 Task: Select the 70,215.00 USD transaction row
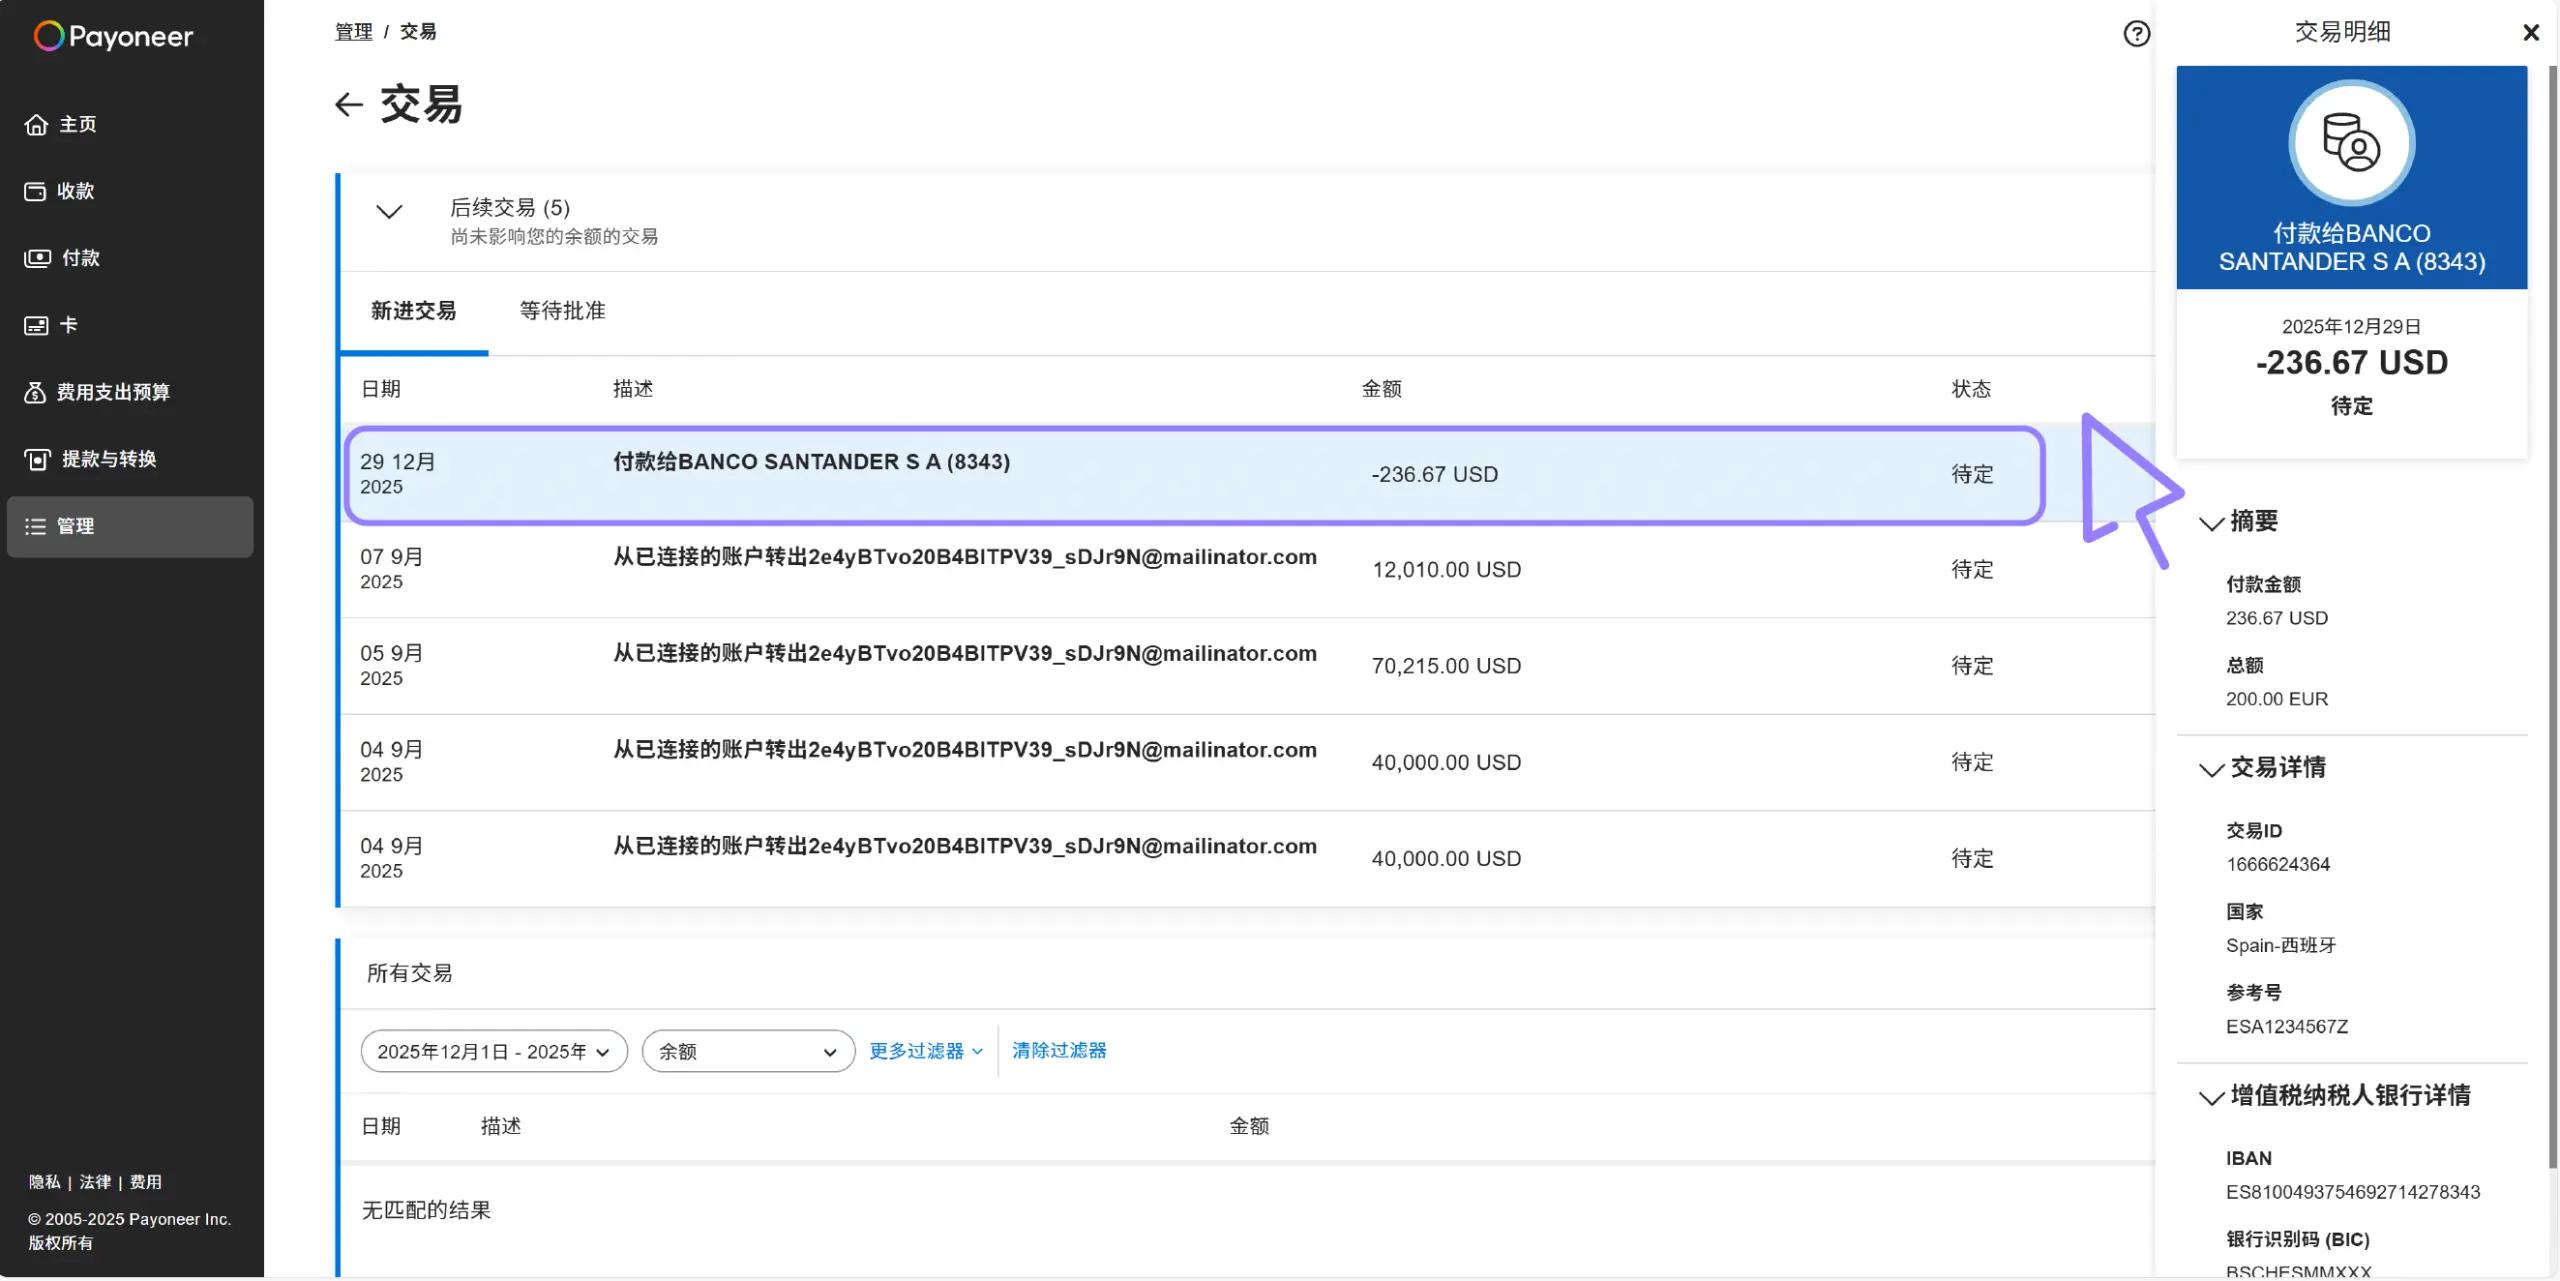(x=1247, y=666)
